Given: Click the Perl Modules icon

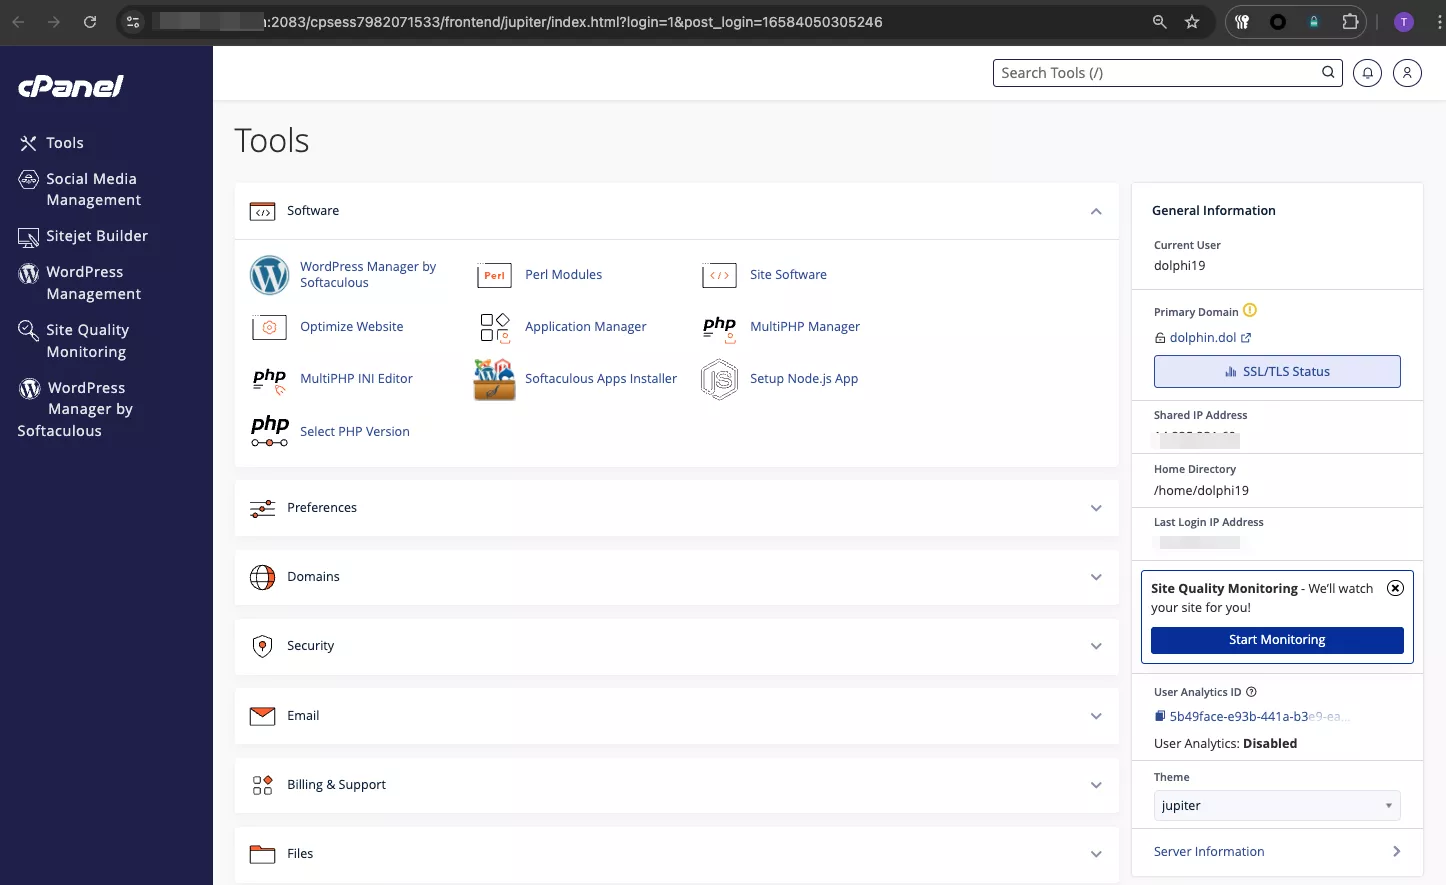Looking at the screenshot, I should click(x=495, y=275).
